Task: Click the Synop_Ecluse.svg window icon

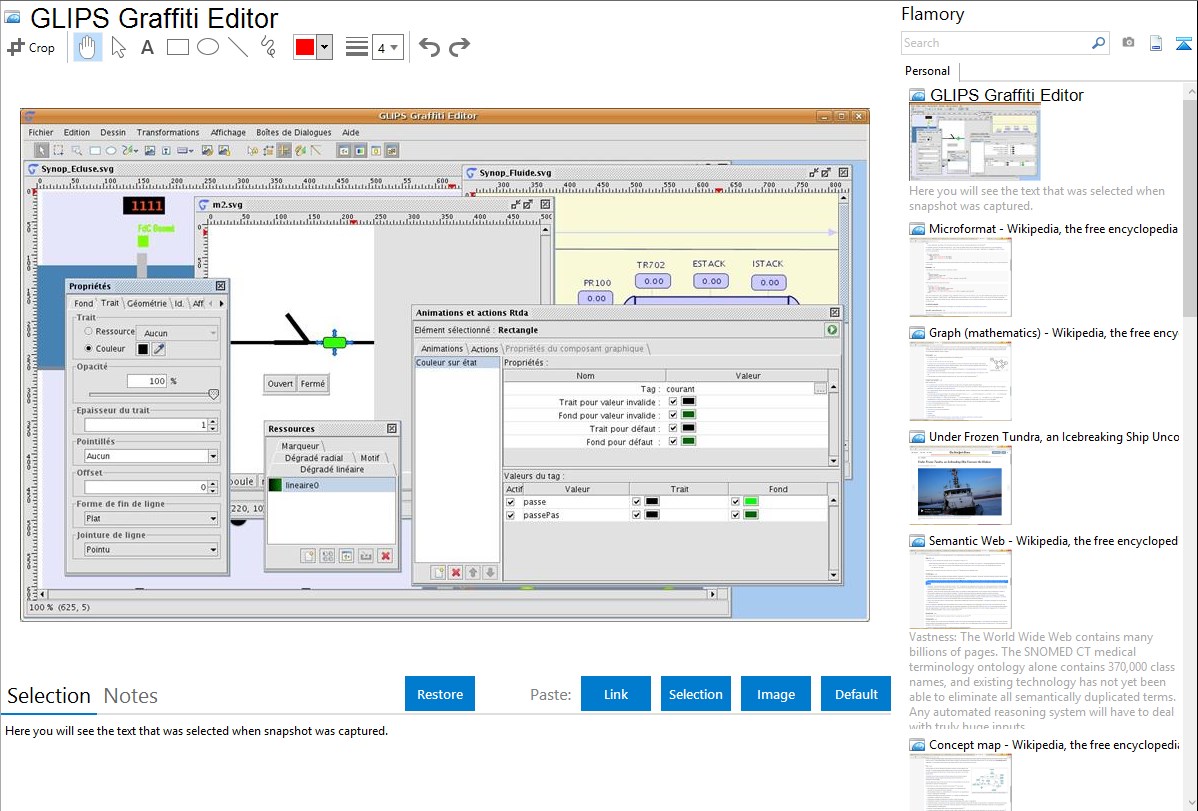Action: (x=33, y=169)
